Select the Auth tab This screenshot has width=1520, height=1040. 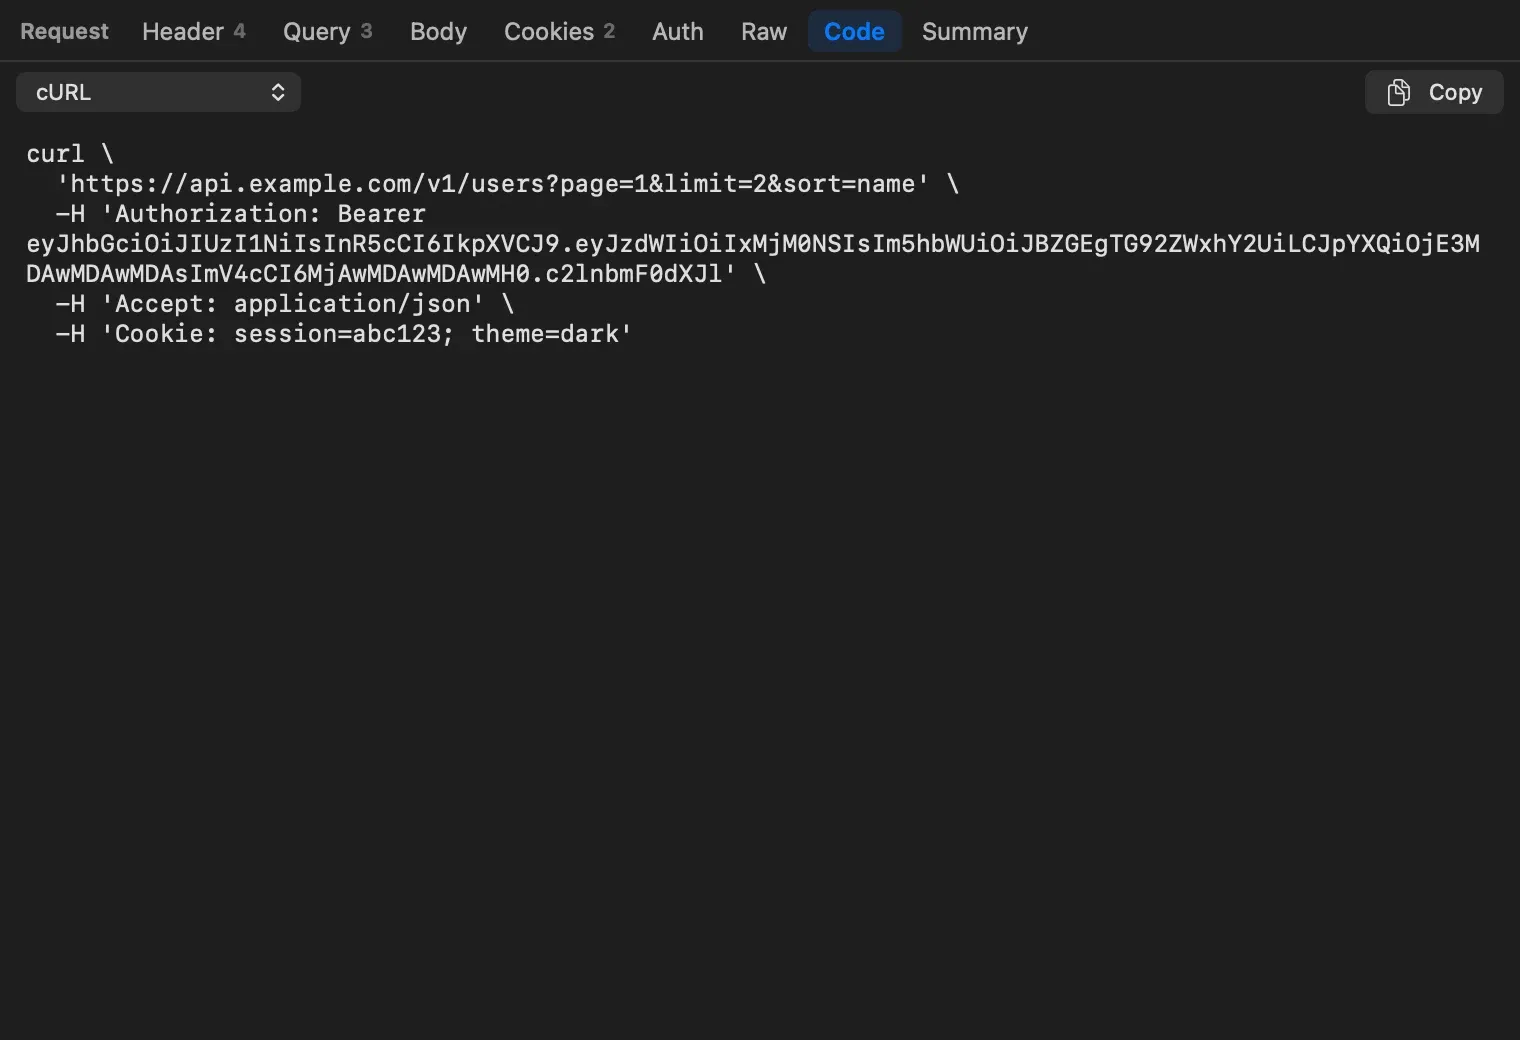click(678, 31)
